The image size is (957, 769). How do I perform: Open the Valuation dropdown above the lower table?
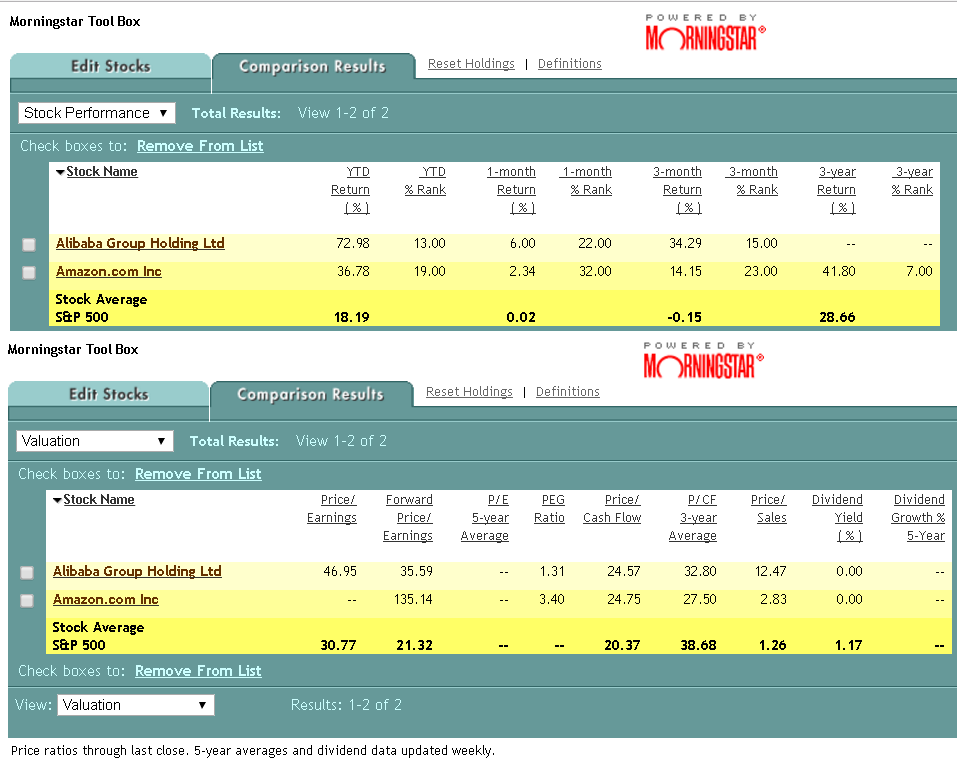[95, 441]
